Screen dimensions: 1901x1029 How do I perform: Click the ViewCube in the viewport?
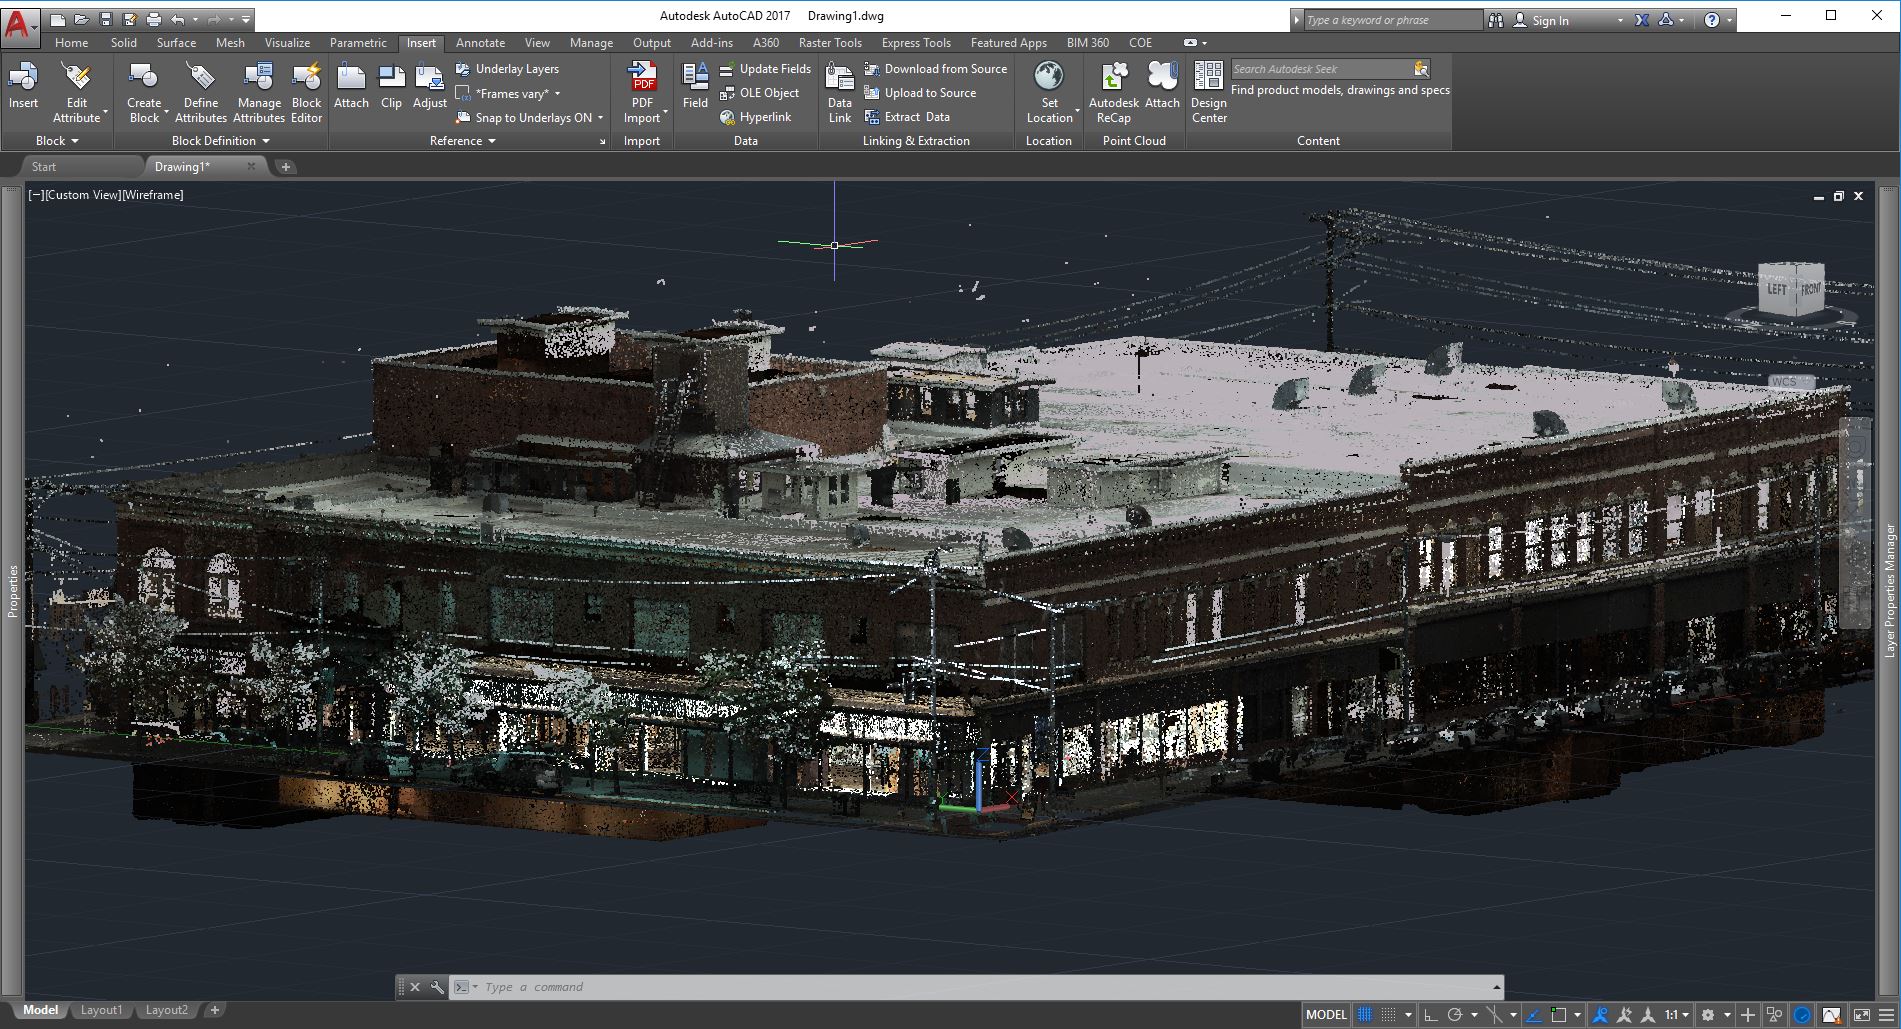point(1793,290)
